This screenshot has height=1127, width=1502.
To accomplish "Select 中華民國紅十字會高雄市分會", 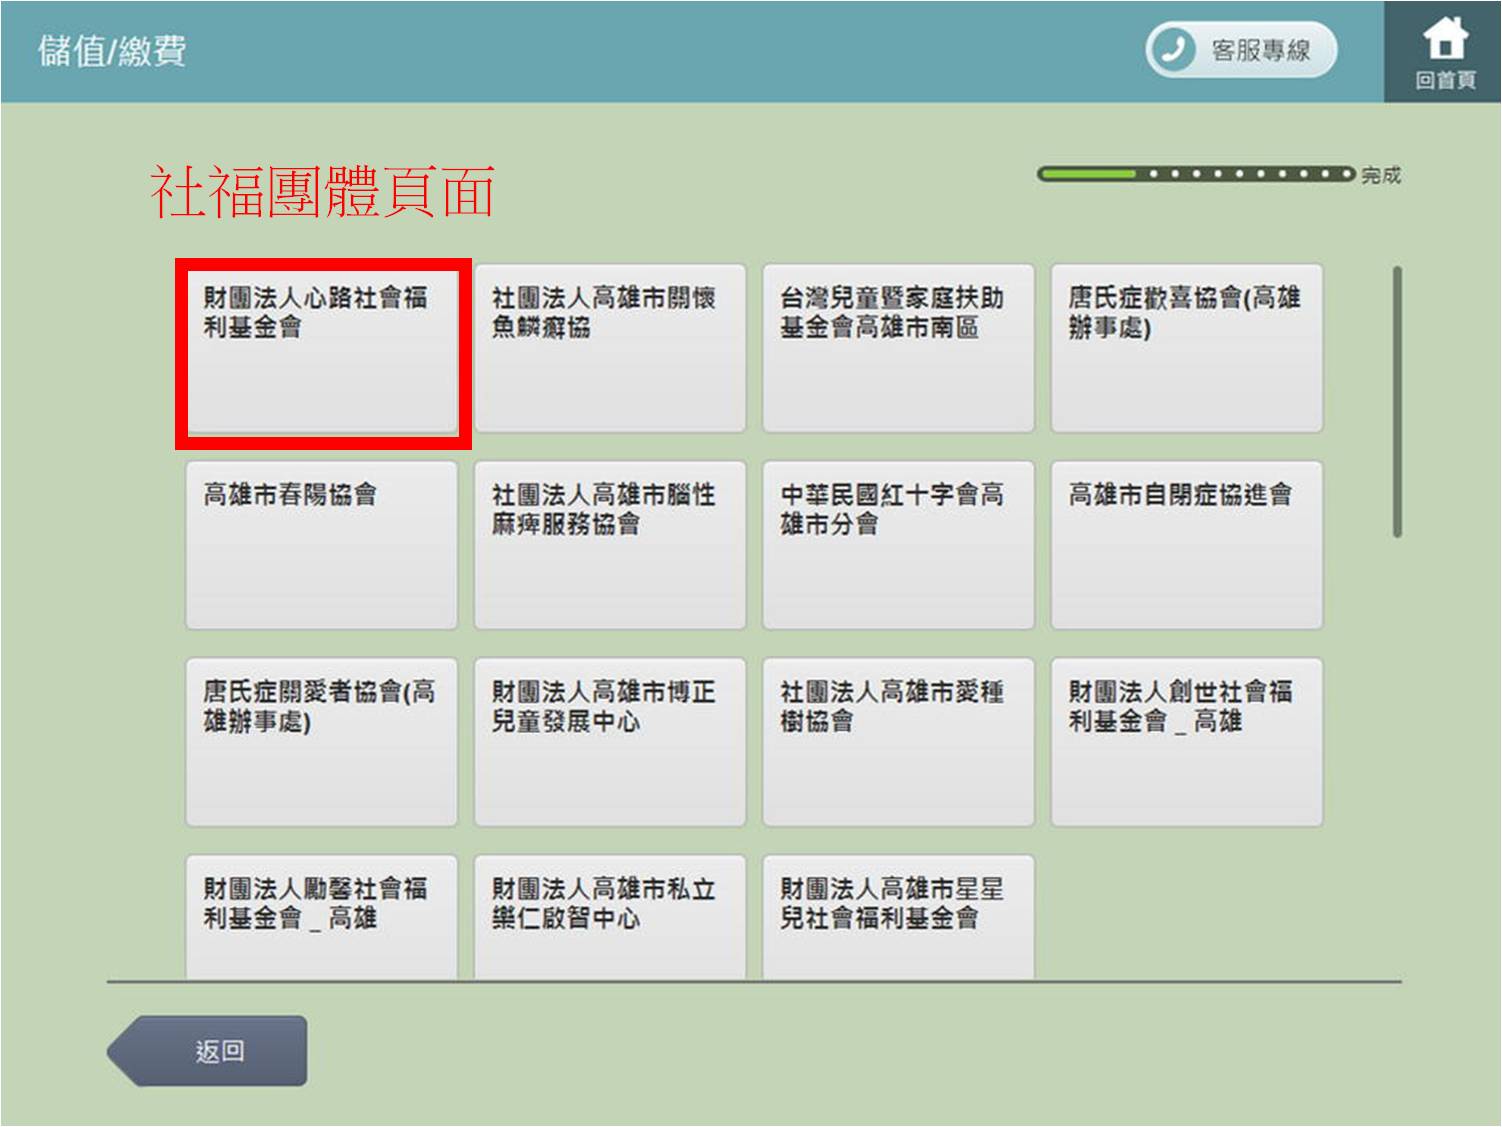I will click(898, 545).
